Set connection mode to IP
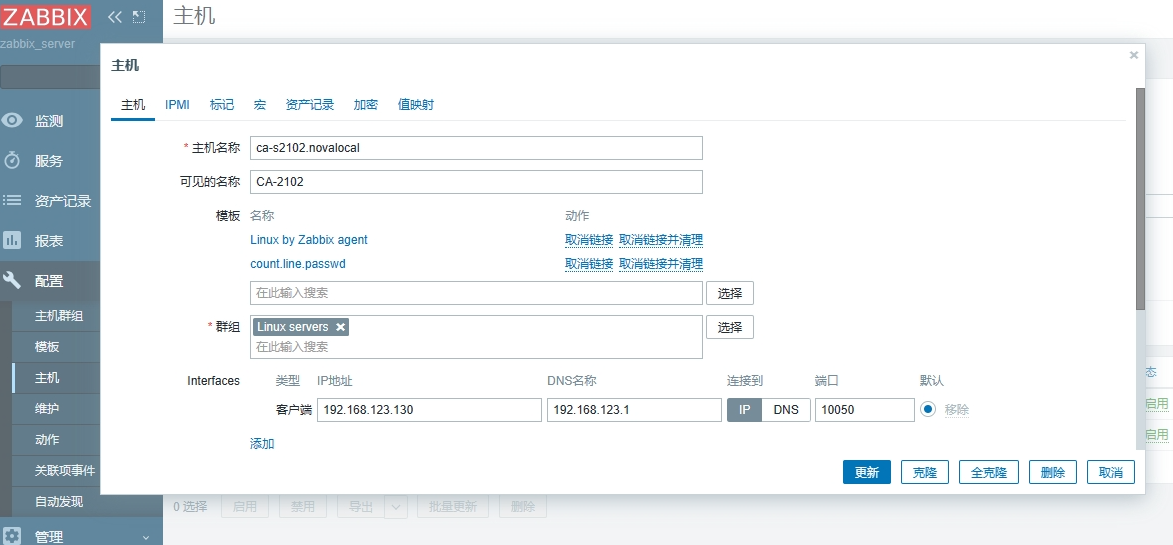 pyautogui.click(x=744, y=410)
